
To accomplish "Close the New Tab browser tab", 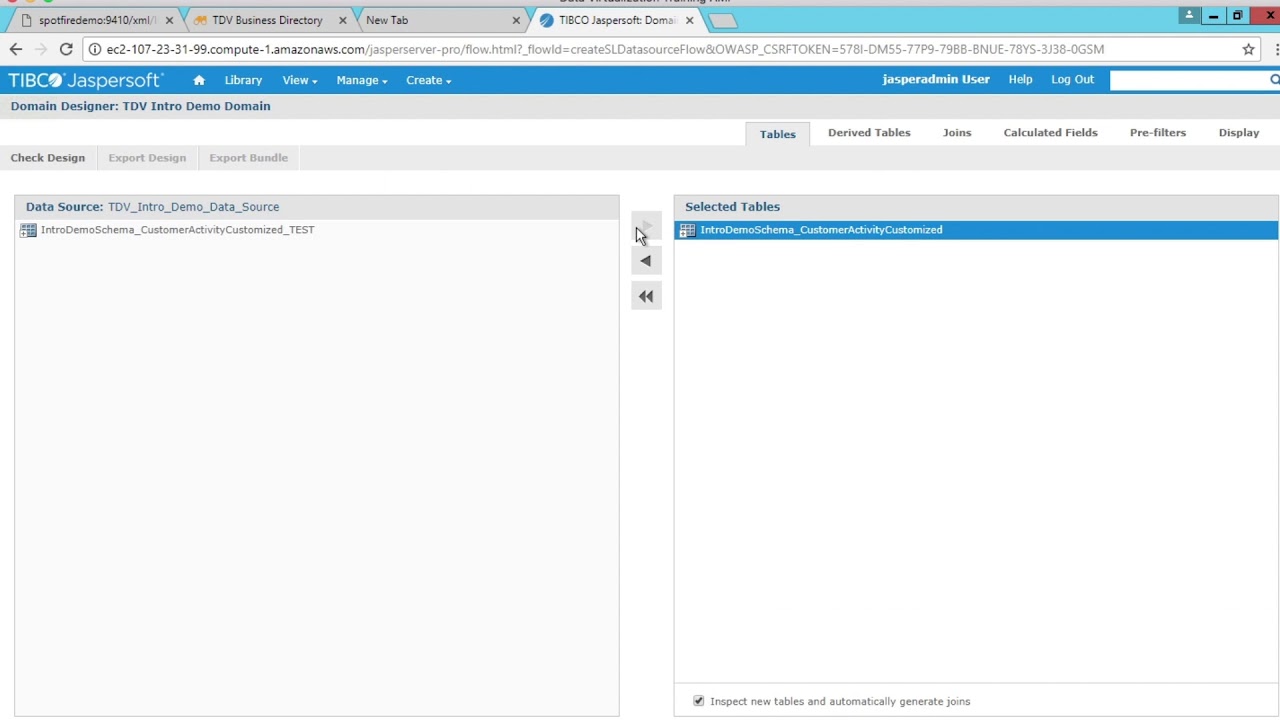I will (516, 20).
